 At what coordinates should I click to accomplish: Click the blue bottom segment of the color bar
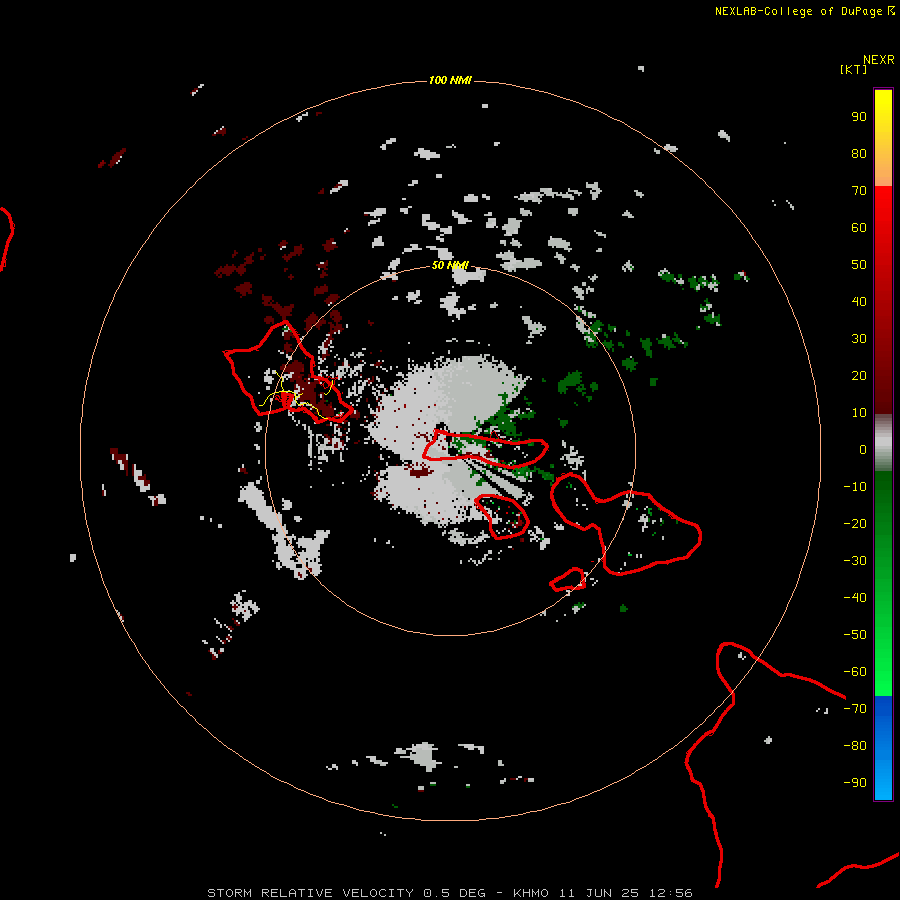[883, 748]
